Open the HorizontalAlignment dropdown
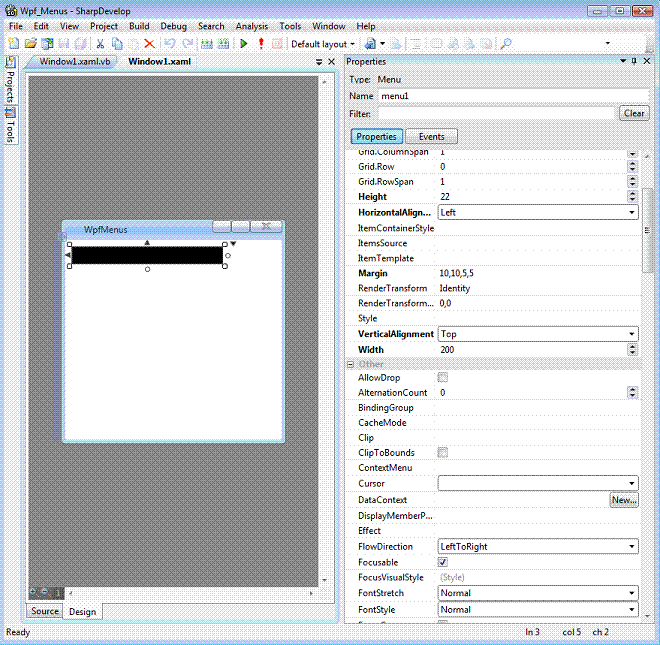660x645 pixels. pyautogui.click(x=632, y=213)
